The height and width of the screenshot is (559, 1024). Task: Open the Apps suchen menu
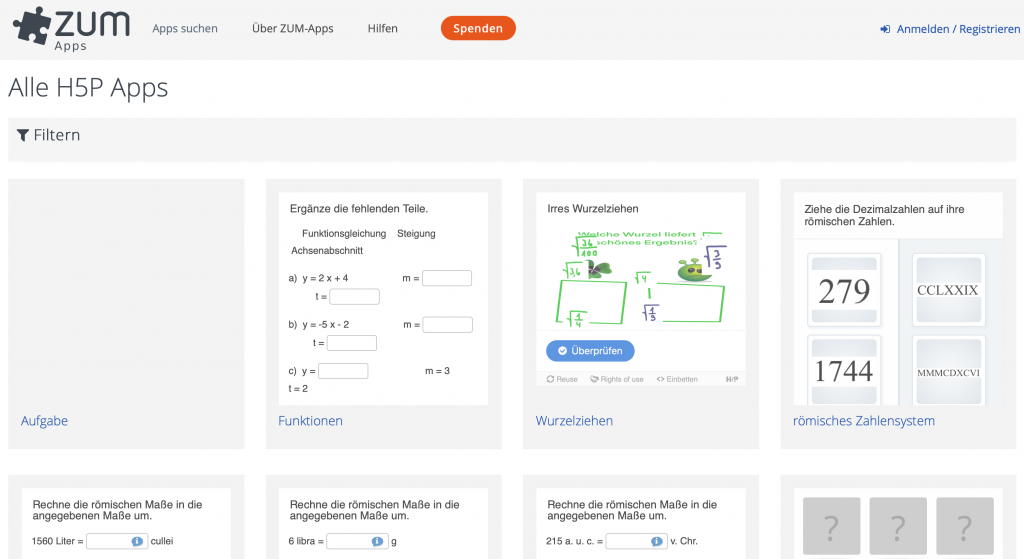(x=185, y=29)
